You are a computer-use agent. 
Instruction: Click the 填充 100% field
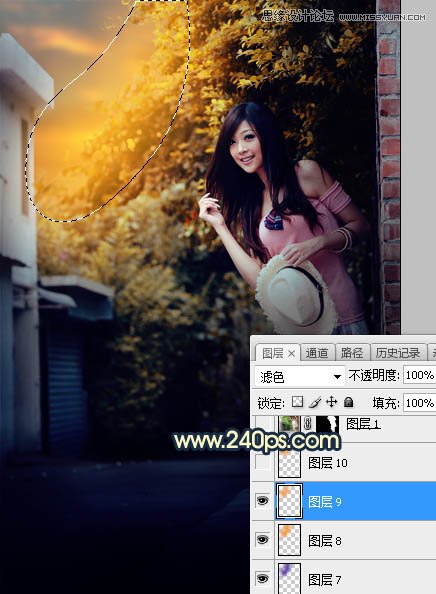coord(419,403)
